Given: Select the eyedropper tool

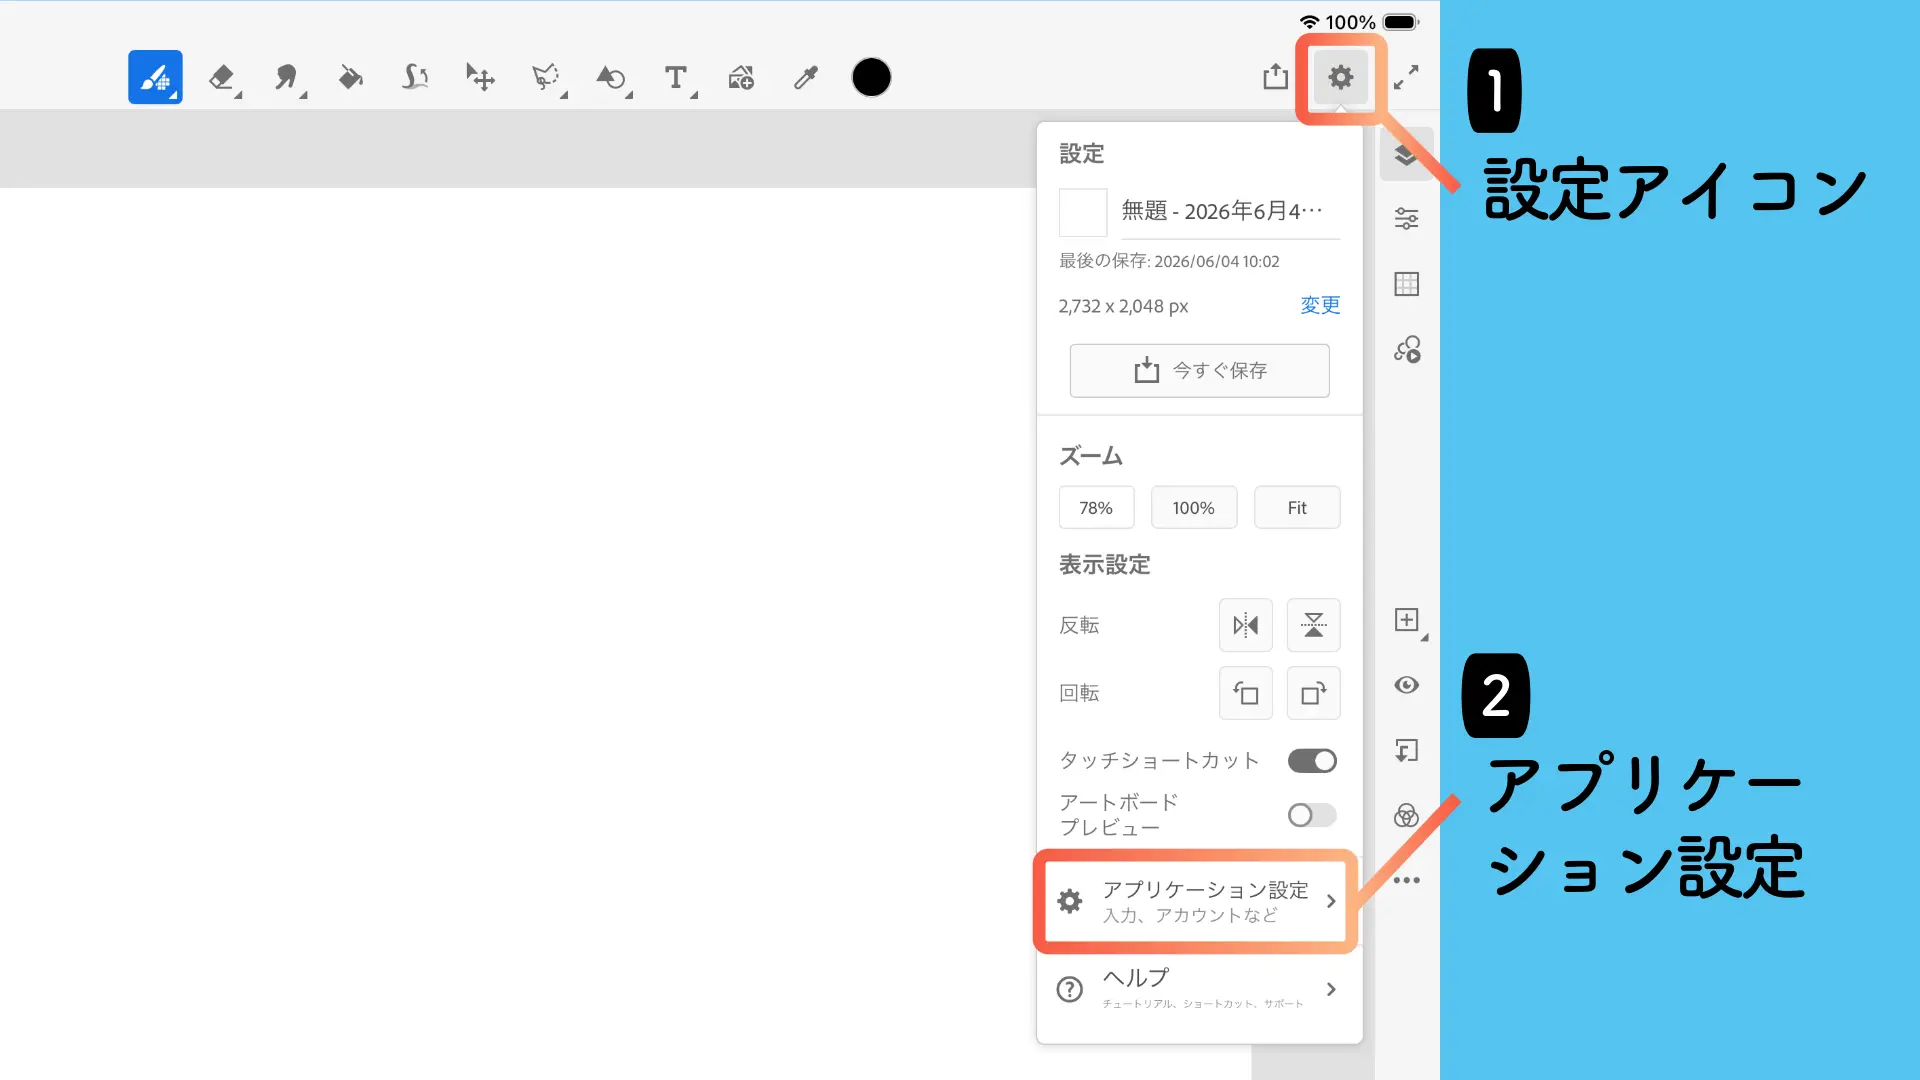Looking at the screenshot, I should tap(806, 77).
